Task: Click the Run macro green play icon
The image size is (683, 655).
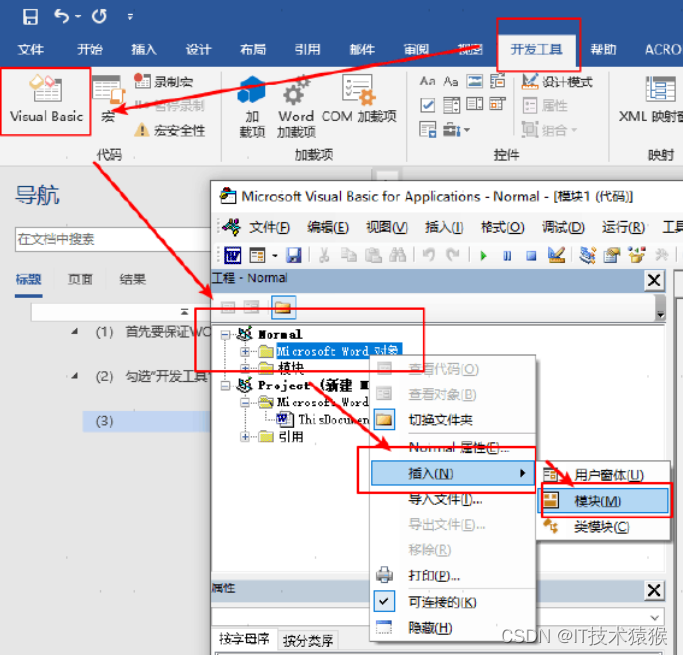Action: (483, 256)
